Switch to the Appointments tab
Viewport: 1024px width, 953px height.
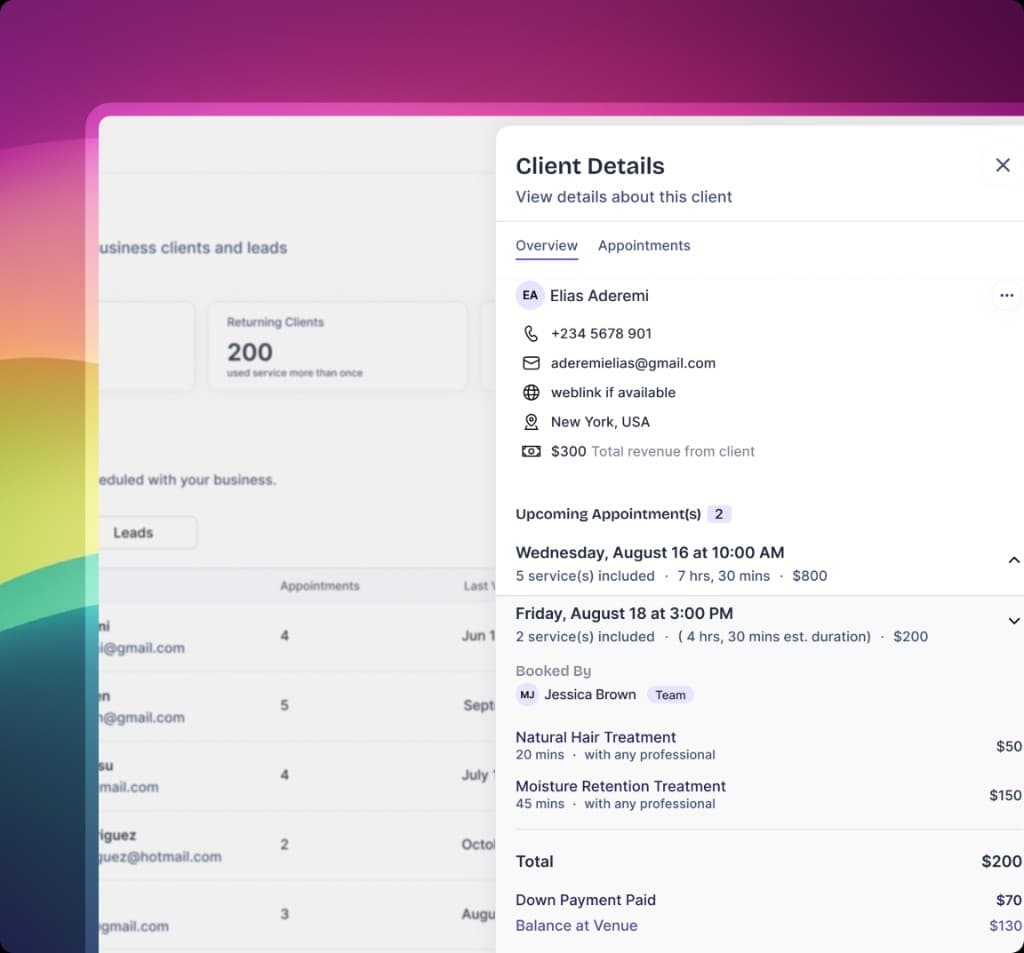[644, 246]
